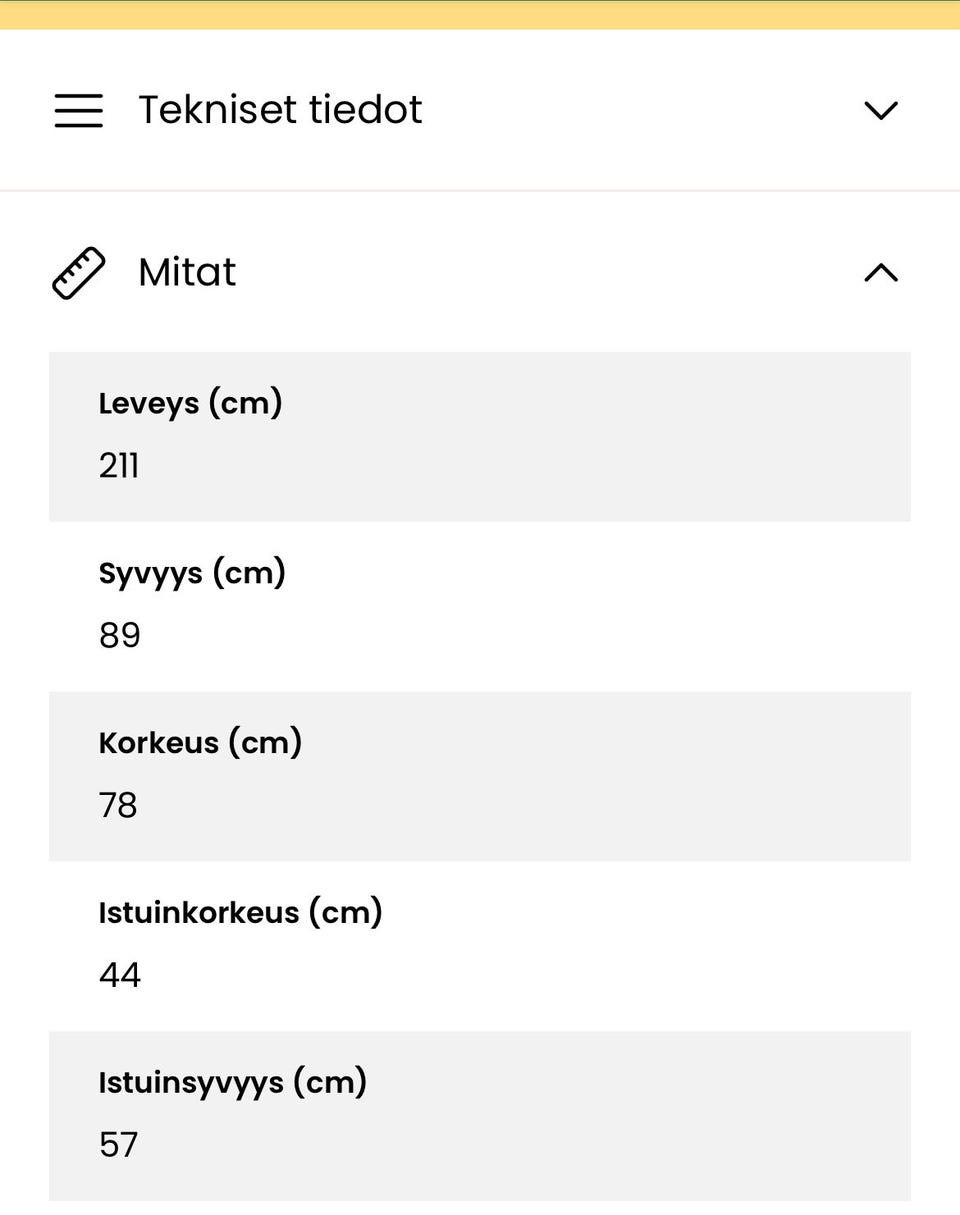Click the Mitat section heading
This screenshot has width=960, height=1215.
coord(187,273)
